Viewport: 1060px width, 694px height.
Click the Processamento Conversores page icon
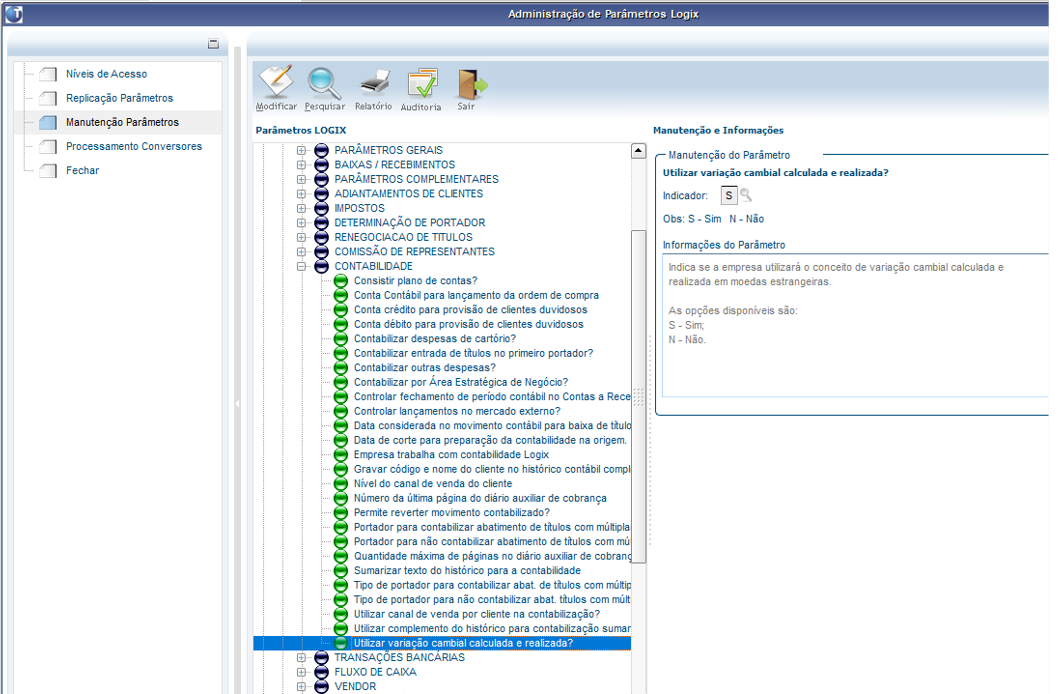[48, 147]
